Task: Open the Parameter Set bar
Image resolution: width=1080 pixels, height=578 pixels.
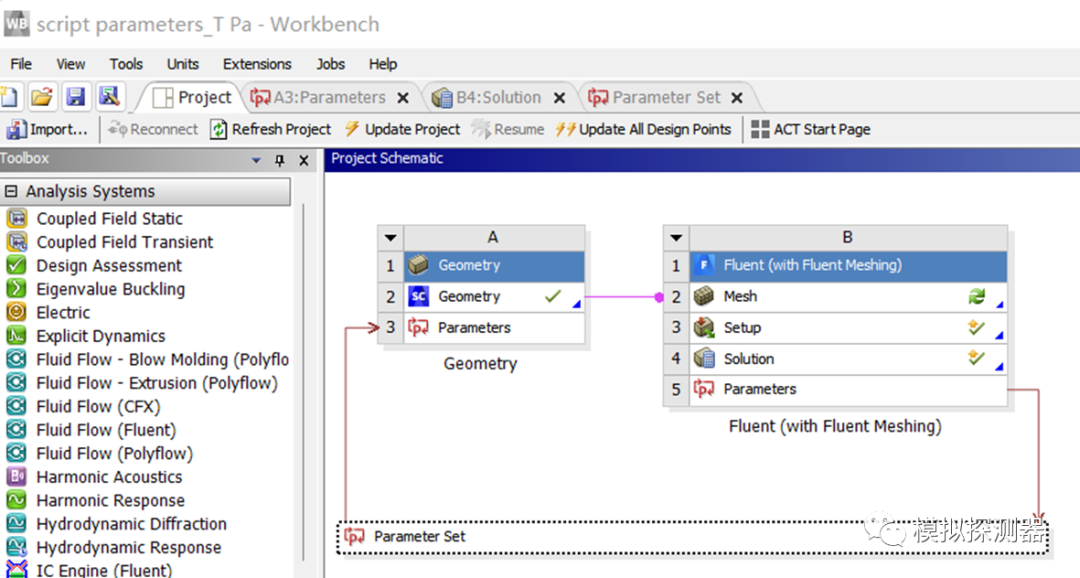Action: 692,537
